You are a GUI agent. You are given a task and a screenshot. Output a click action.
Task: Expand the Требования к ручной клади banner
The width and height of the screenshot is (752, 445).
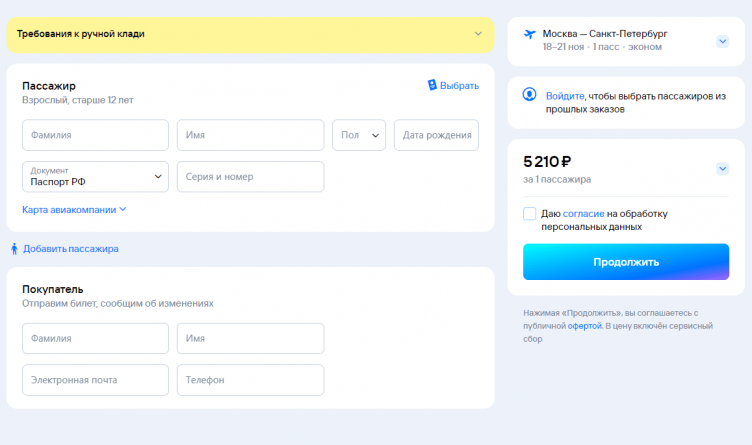coord(478,34)
